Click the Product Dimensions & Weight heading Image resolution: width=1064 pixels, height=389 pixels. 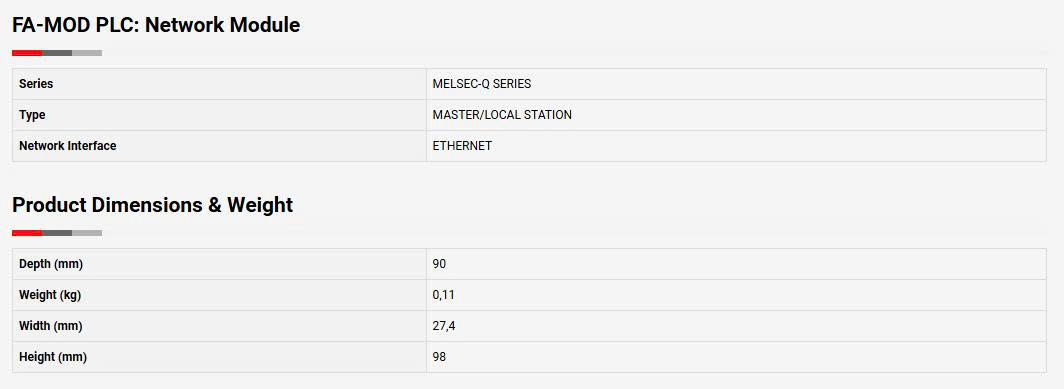153,205
